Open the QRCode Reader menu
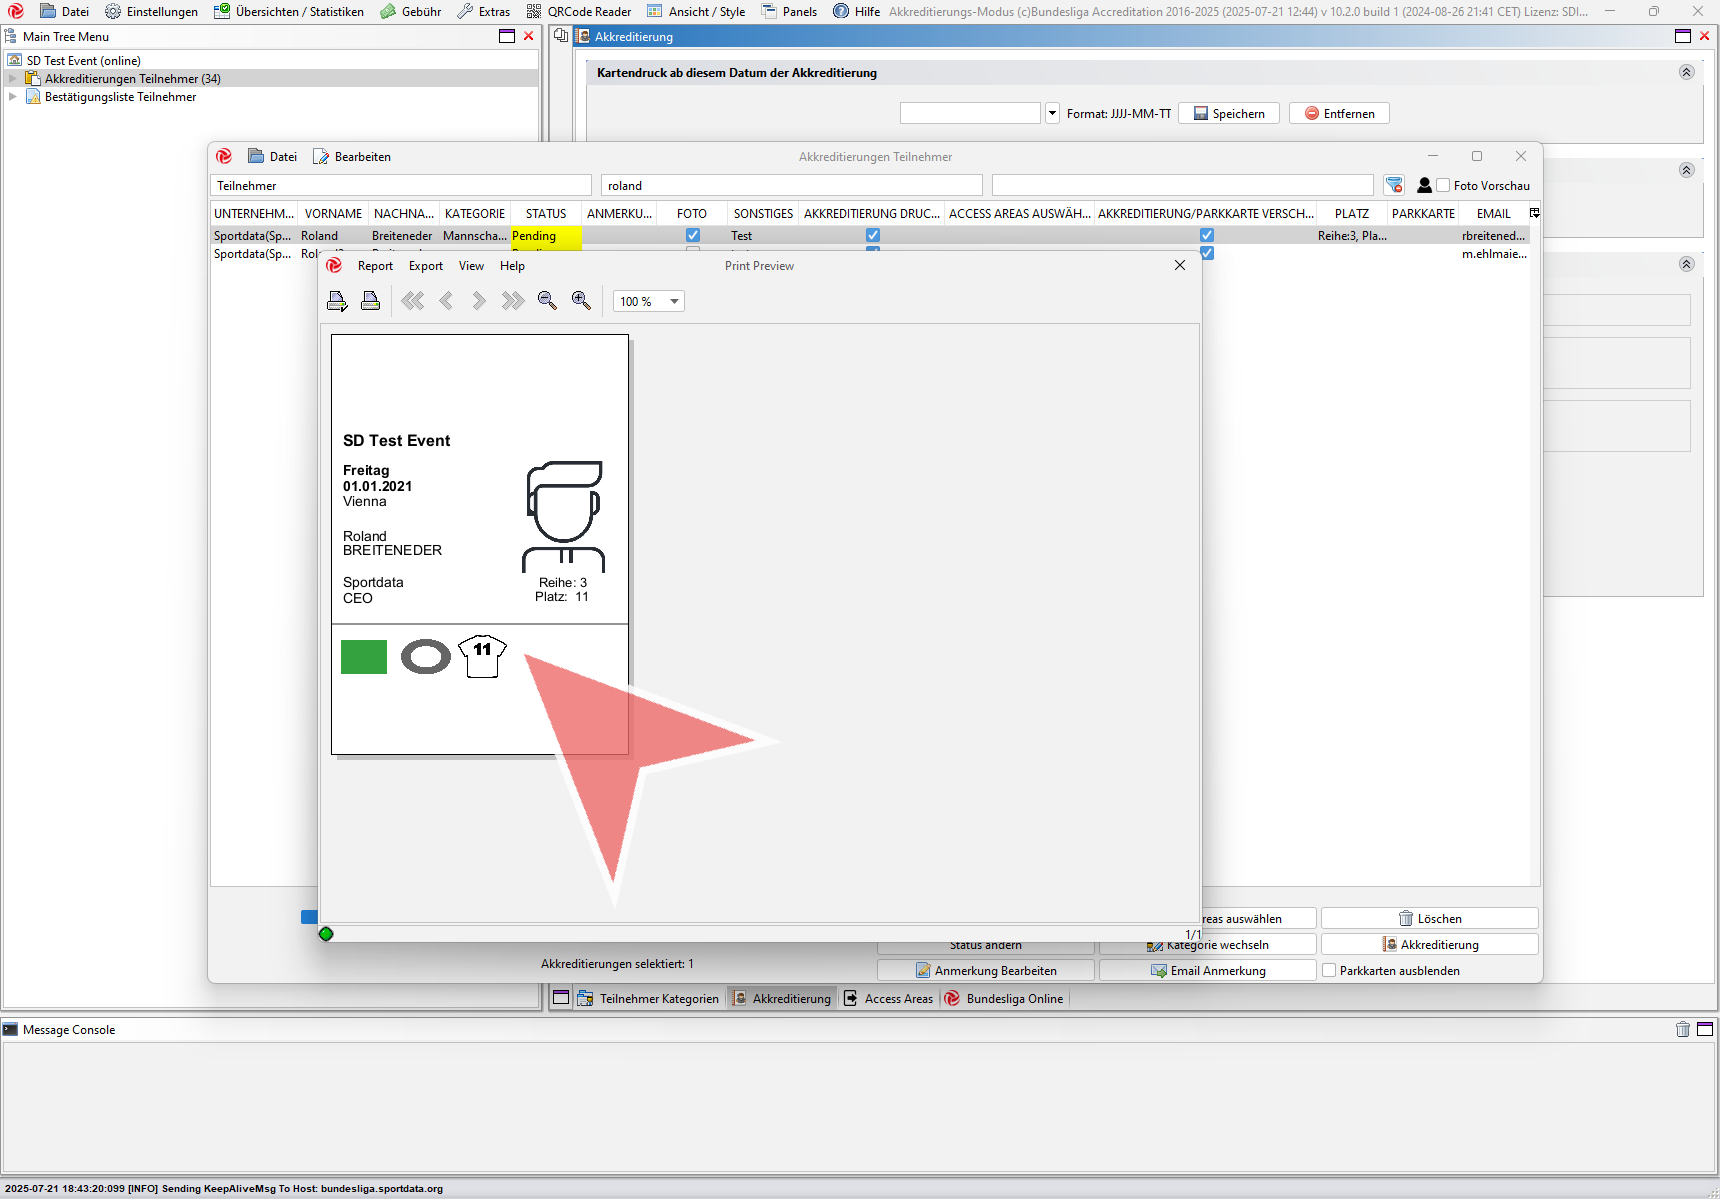 coord(579,11)
